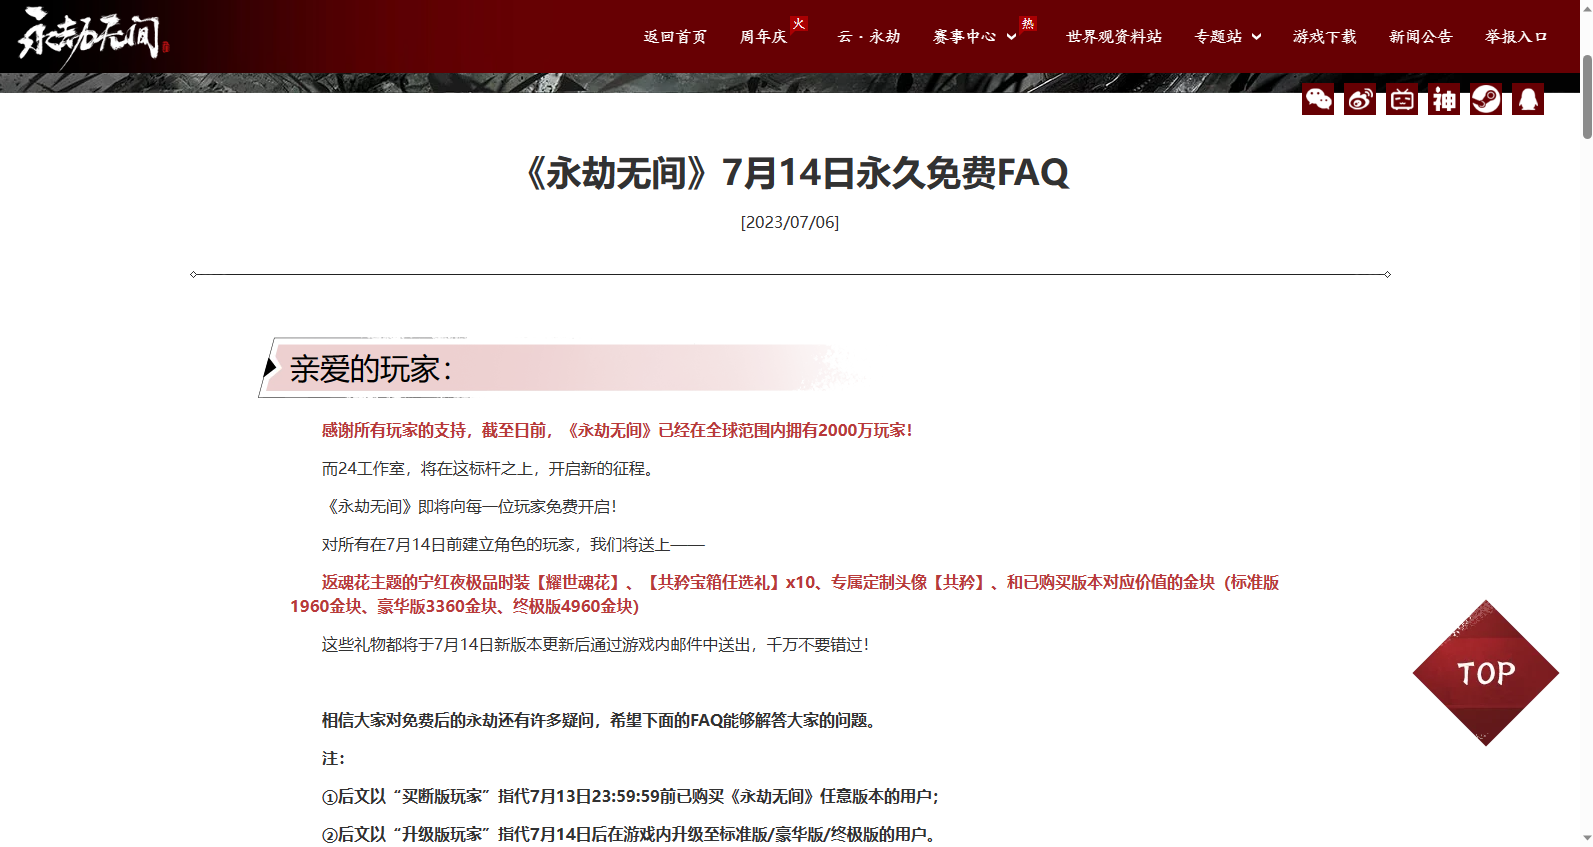Click the TOP diamond button
Screen dimensions: 1593x847
[1486, 673]
